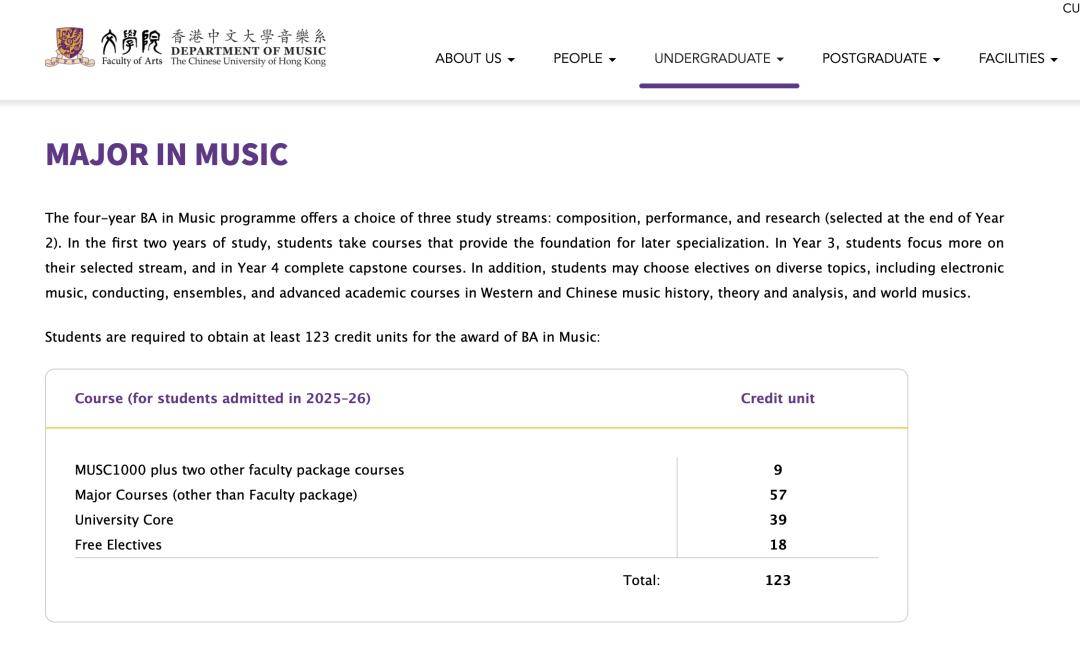Expand the caret arrow beside PEOPLE
The width and height of the screenshot is (1080, 646).
tap(612, 60)
